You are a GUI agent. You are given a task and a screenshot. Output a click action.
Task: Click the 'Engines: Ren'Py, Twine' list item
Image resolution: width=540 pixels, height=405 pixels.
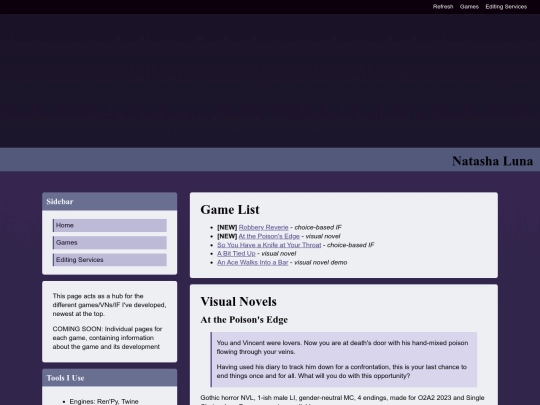pyautogui.click(x=104, y=401)
